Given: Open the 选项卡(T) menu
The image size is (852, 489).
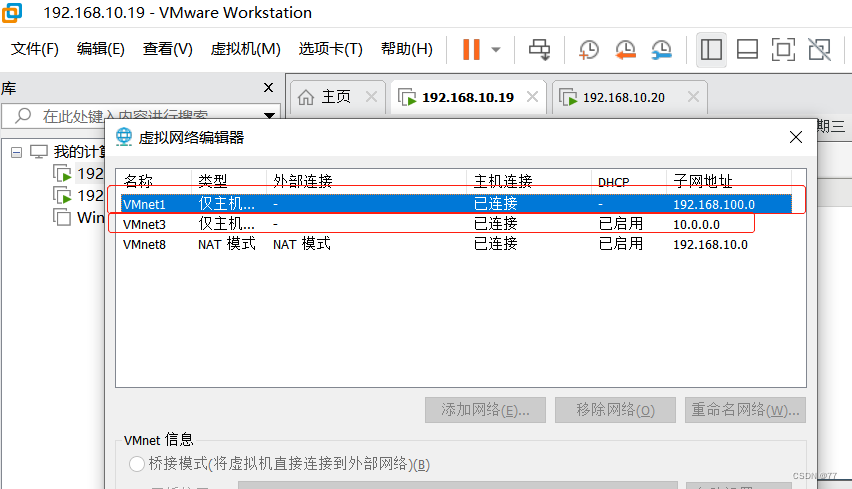Looking at the screenshot, I should [x=330, y=49].
